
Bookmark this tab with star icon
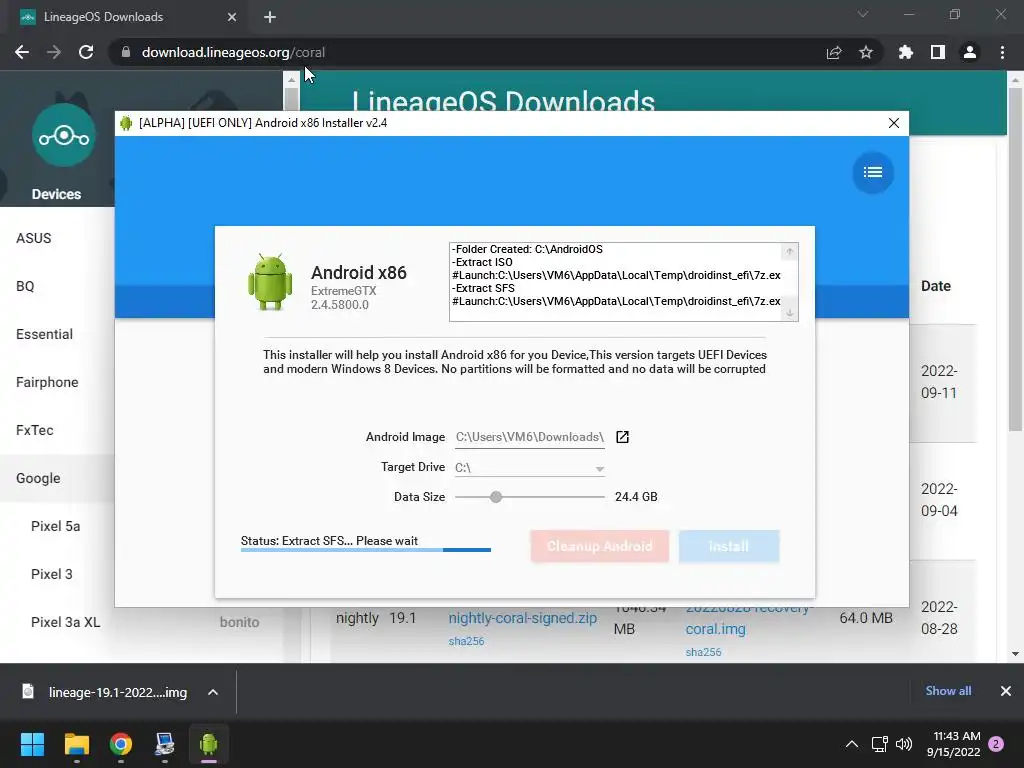[x=866, y=52]
